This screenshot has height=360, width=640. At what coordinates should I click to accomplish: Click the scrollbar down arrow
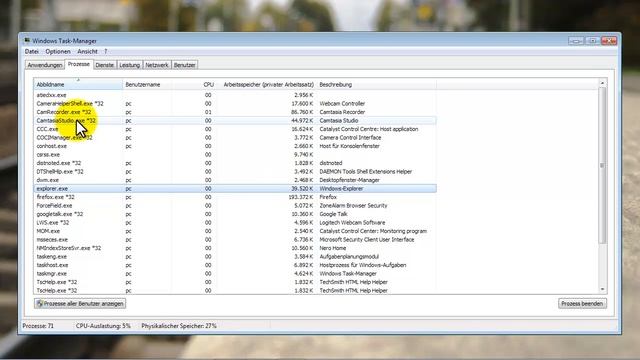602,289
